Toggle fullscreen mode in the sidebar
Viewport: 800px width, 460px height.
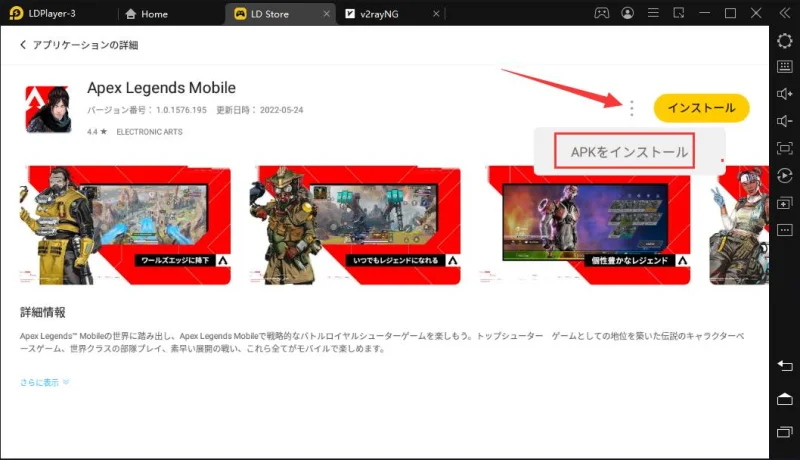(x=785, y=148)
